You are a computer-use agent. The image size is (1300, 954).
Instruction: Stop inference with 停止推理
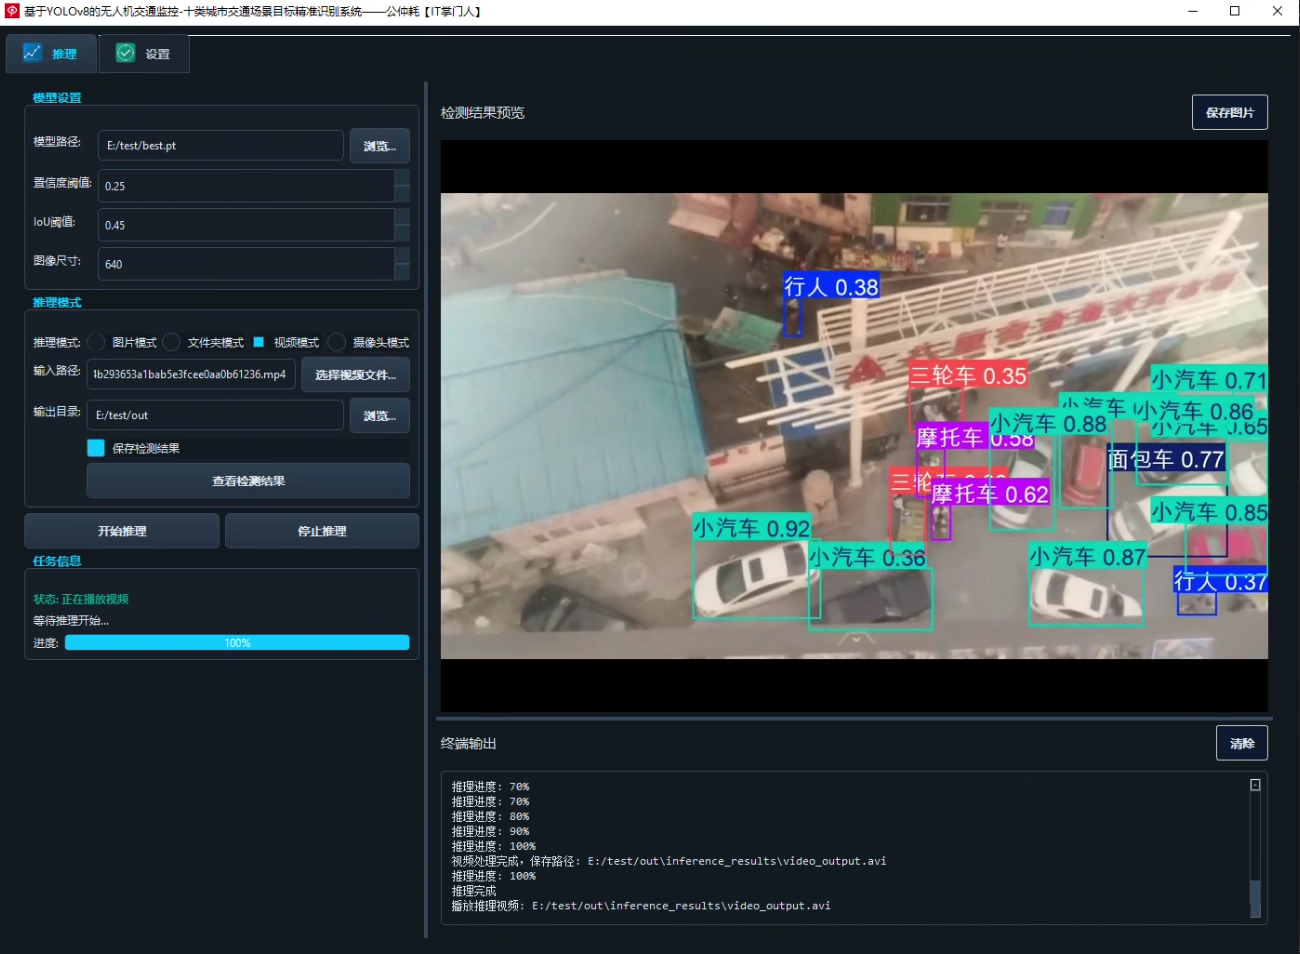[322, 531]
